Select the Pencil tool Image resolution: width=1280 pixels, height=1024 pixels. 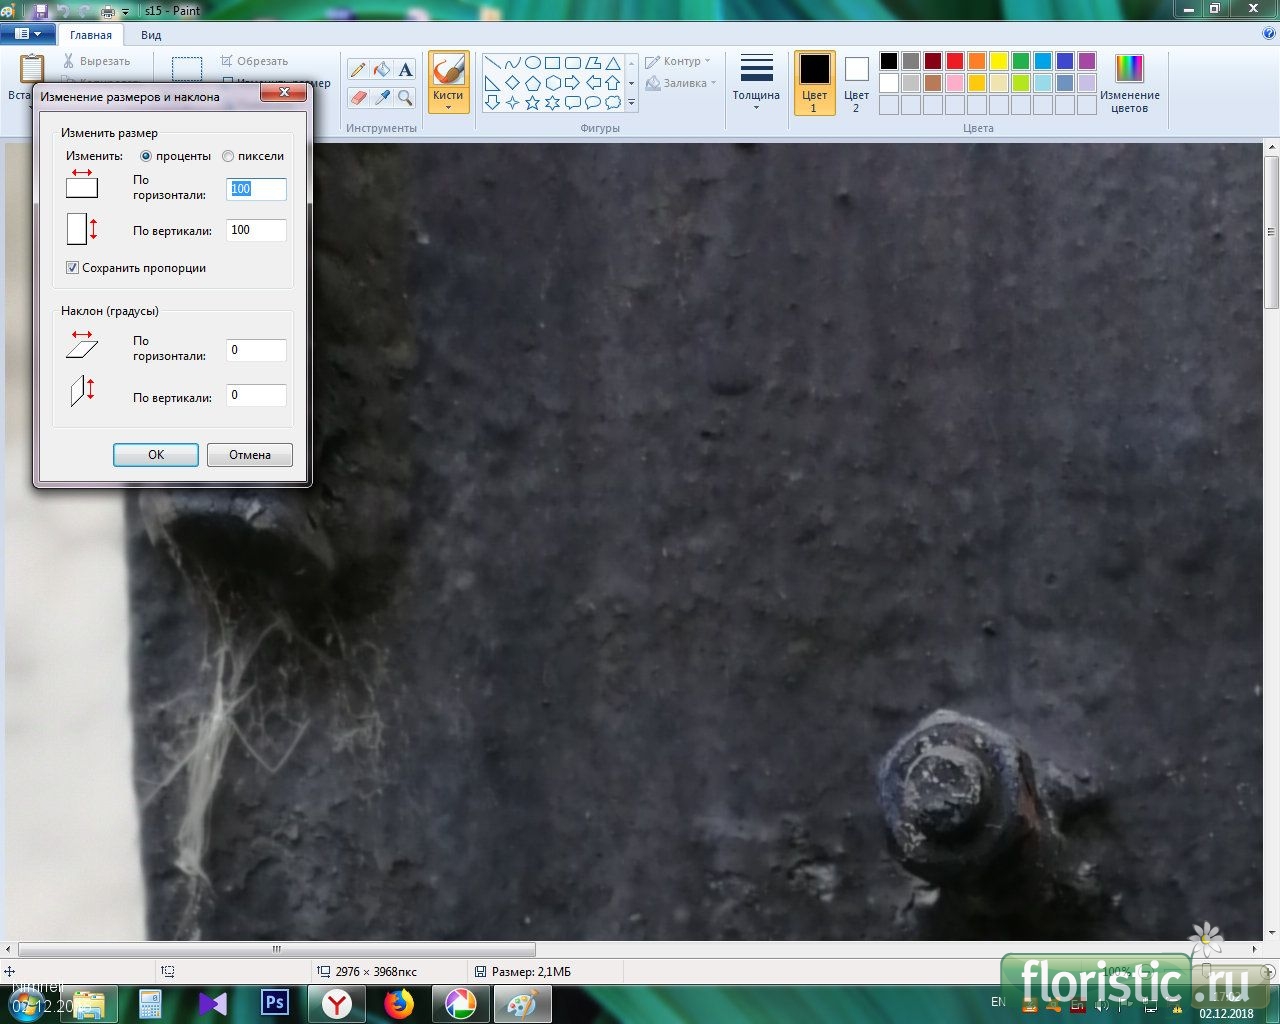tap(358, 69)
